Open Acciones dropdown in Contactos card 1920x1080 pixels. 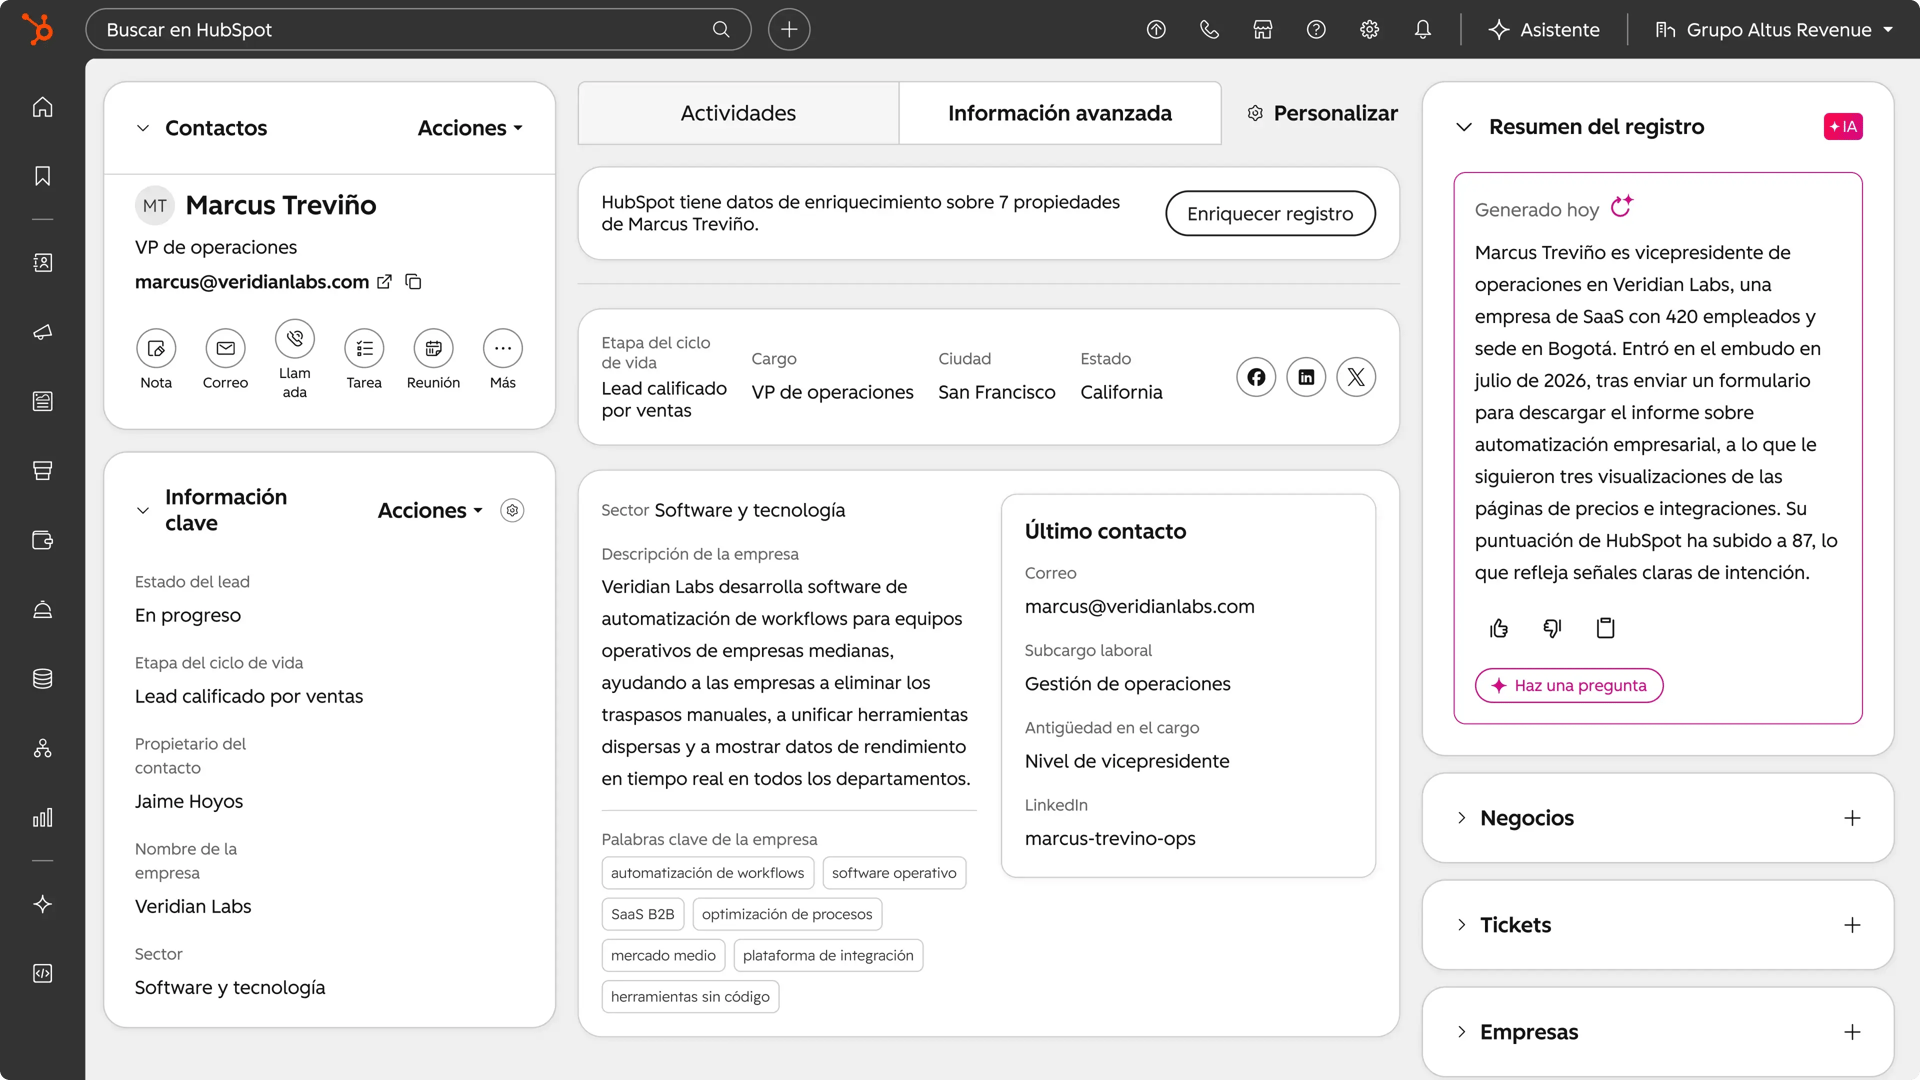(x=470, y=128)
